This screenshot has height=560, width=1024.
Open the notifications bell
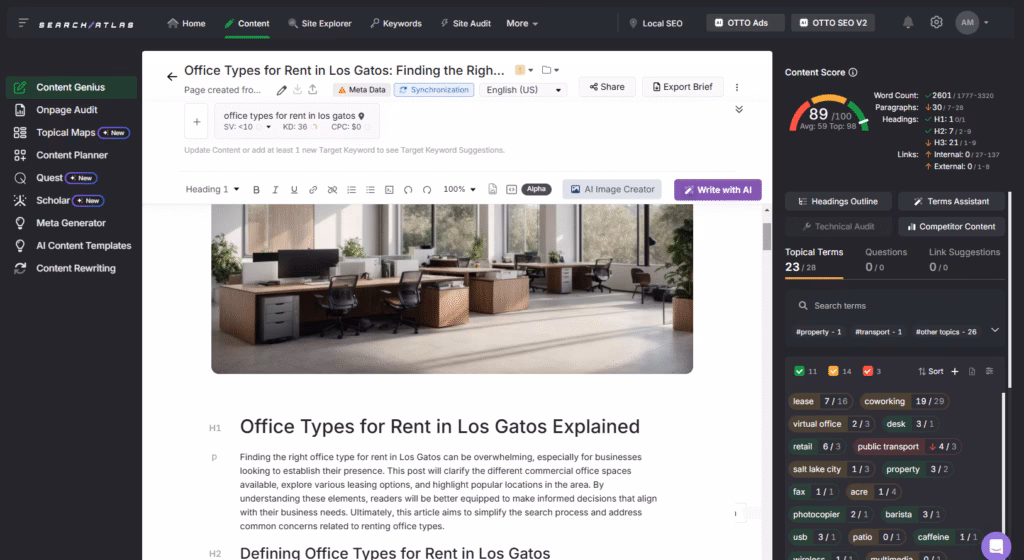point(908,23)
